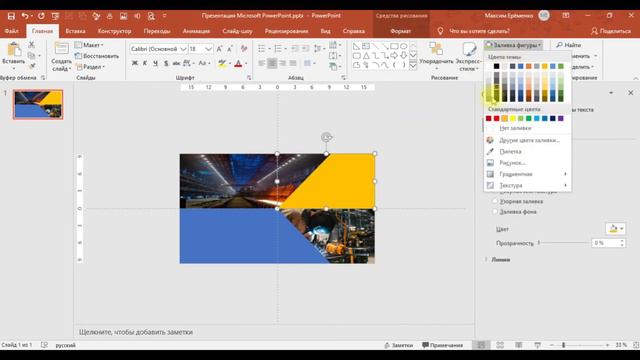Apply strikethrough abc formatting
Viewport: 640px width, 360px height.
pyautogui.click(x=176, y=63)
